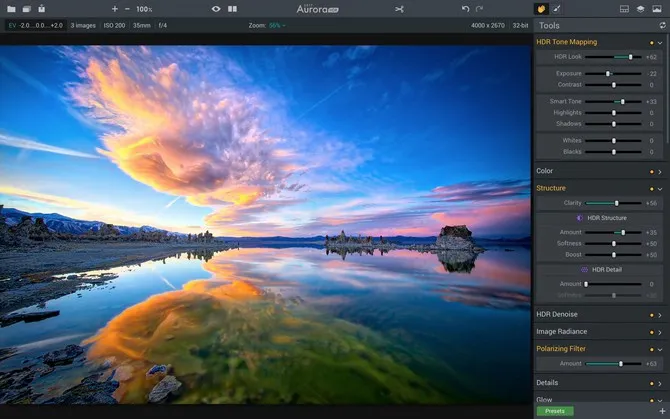This screenshot has height=419, width=670.
Task: Open the layers panel icon
Action: tap(640, 9)
